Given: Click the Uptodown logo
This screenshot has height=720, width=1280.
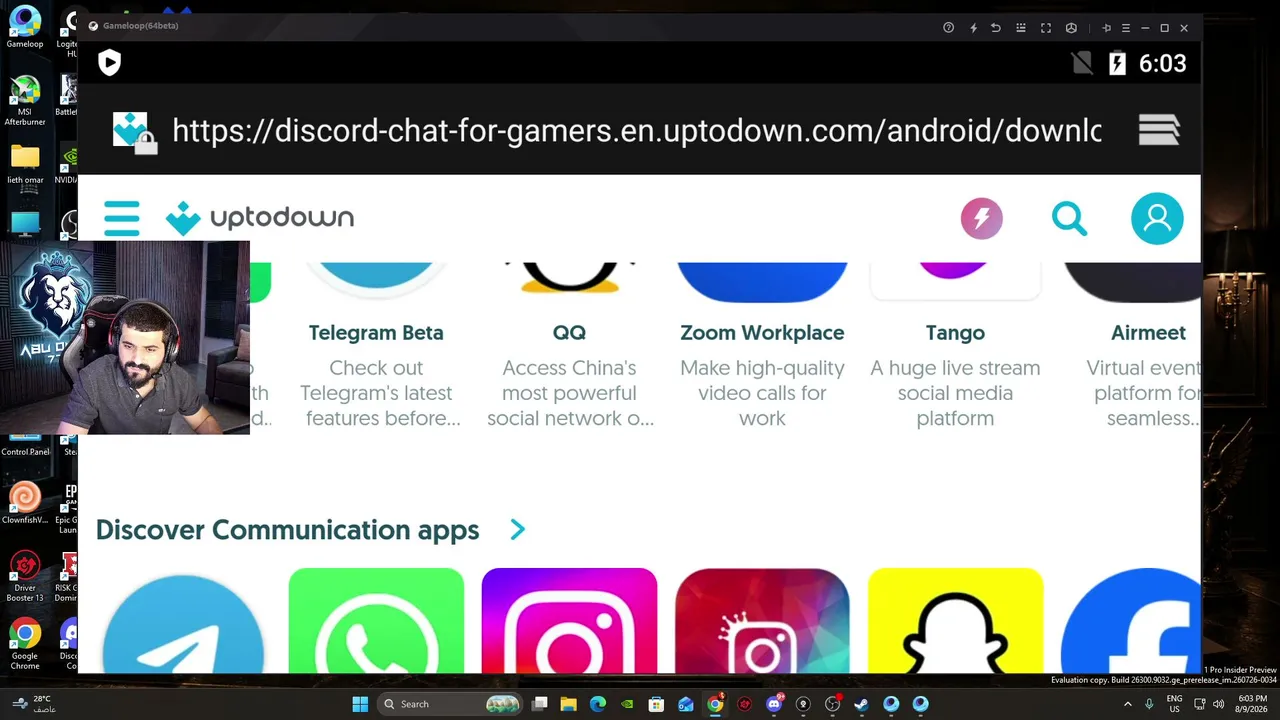Looking at the screenshot, I should 260,218.
